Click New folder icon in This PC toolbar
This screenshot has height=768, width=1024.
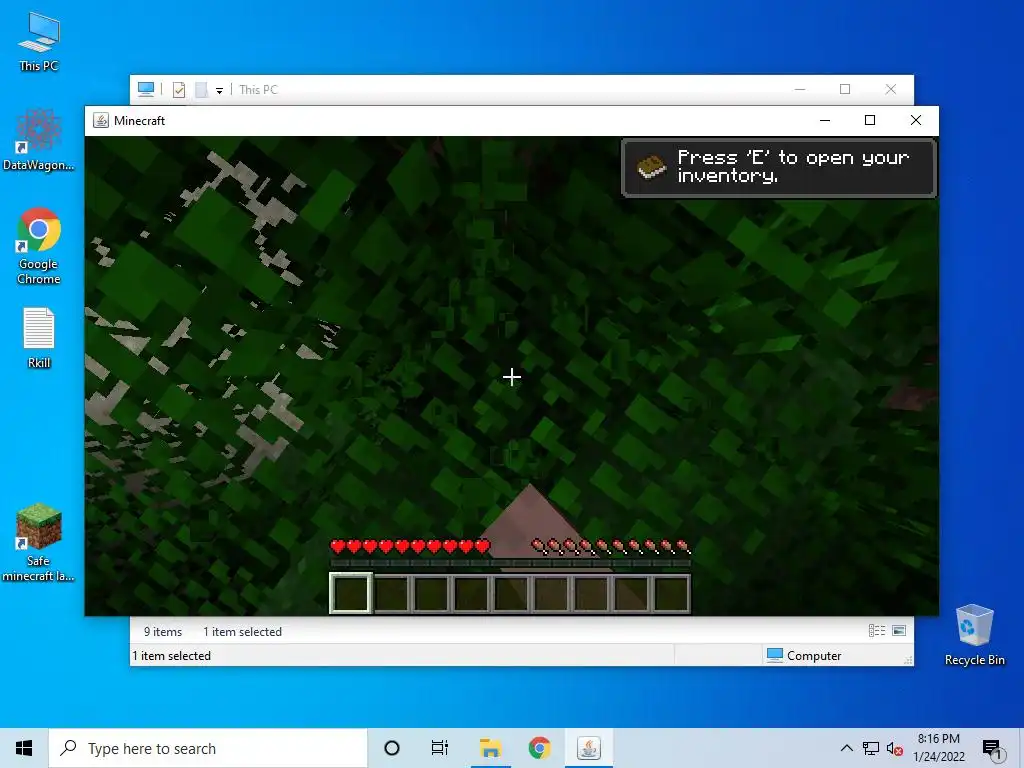tap(201, 89)
